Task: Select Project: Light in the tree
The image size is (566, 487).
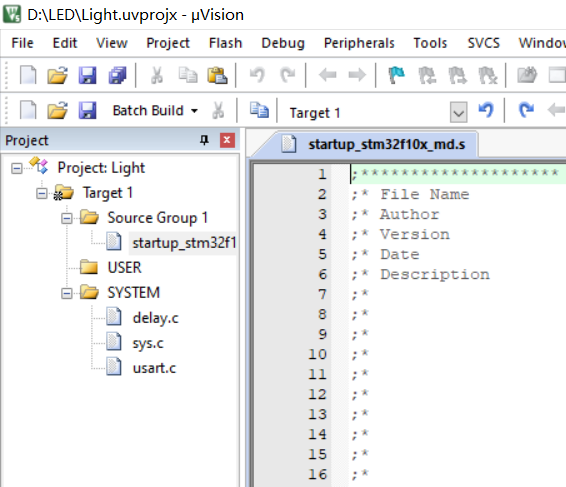Action: tap(101, 168)
